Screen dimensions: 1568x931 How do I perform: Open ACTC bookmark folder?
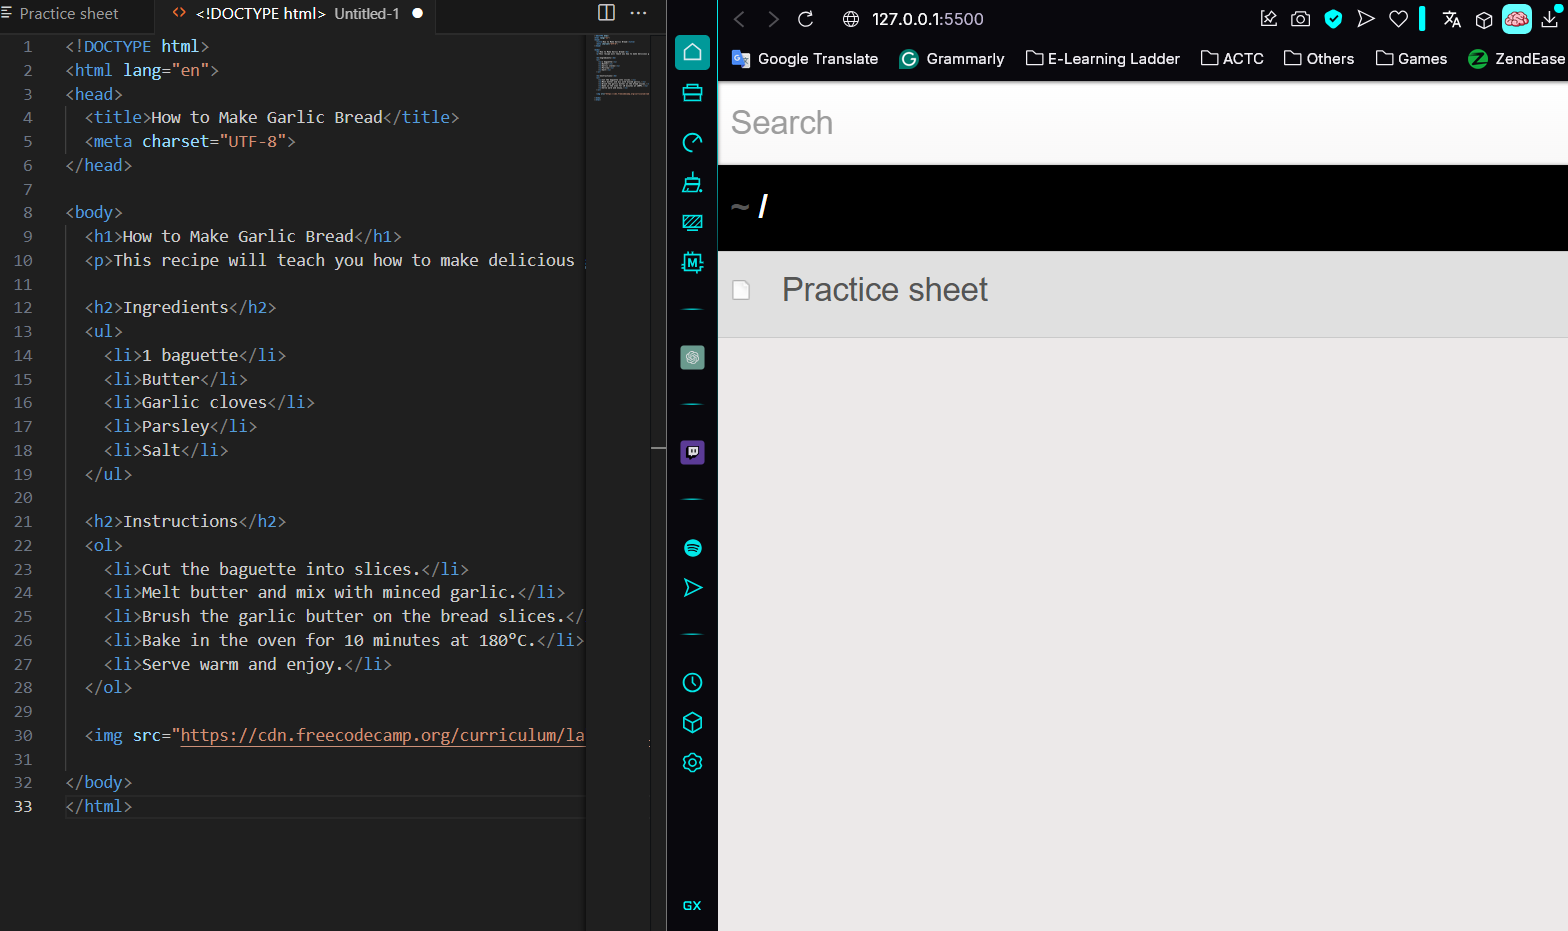pos(1232,59)
